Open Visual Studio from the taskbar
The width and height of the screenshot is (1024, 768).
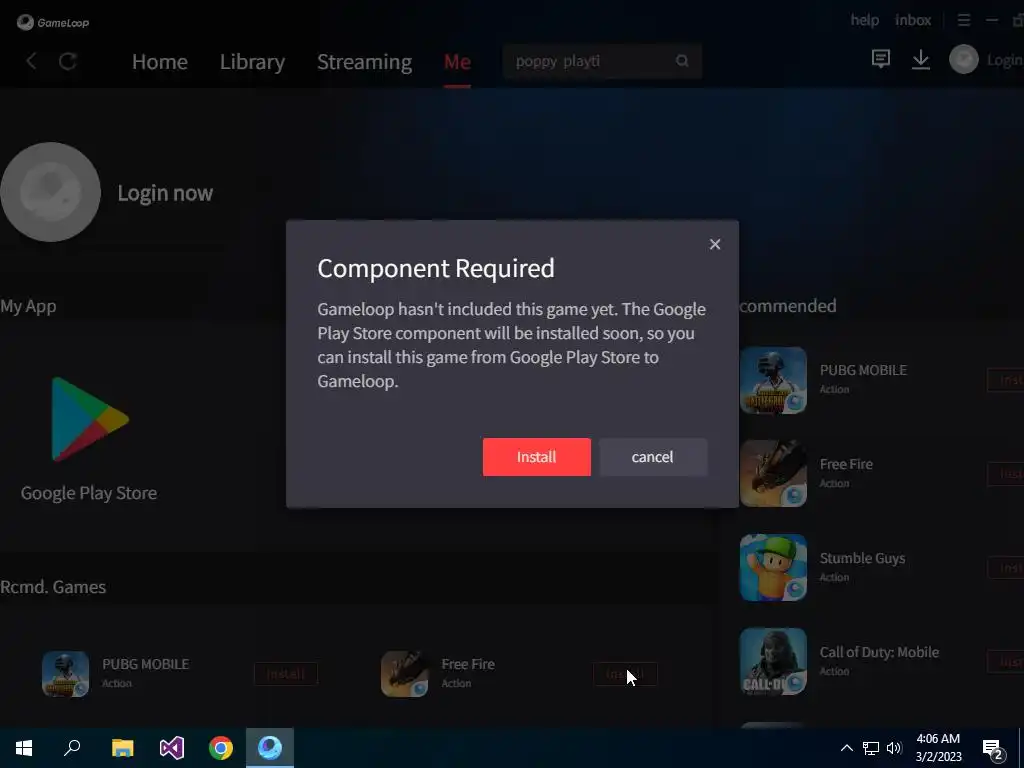coord(172,748)
